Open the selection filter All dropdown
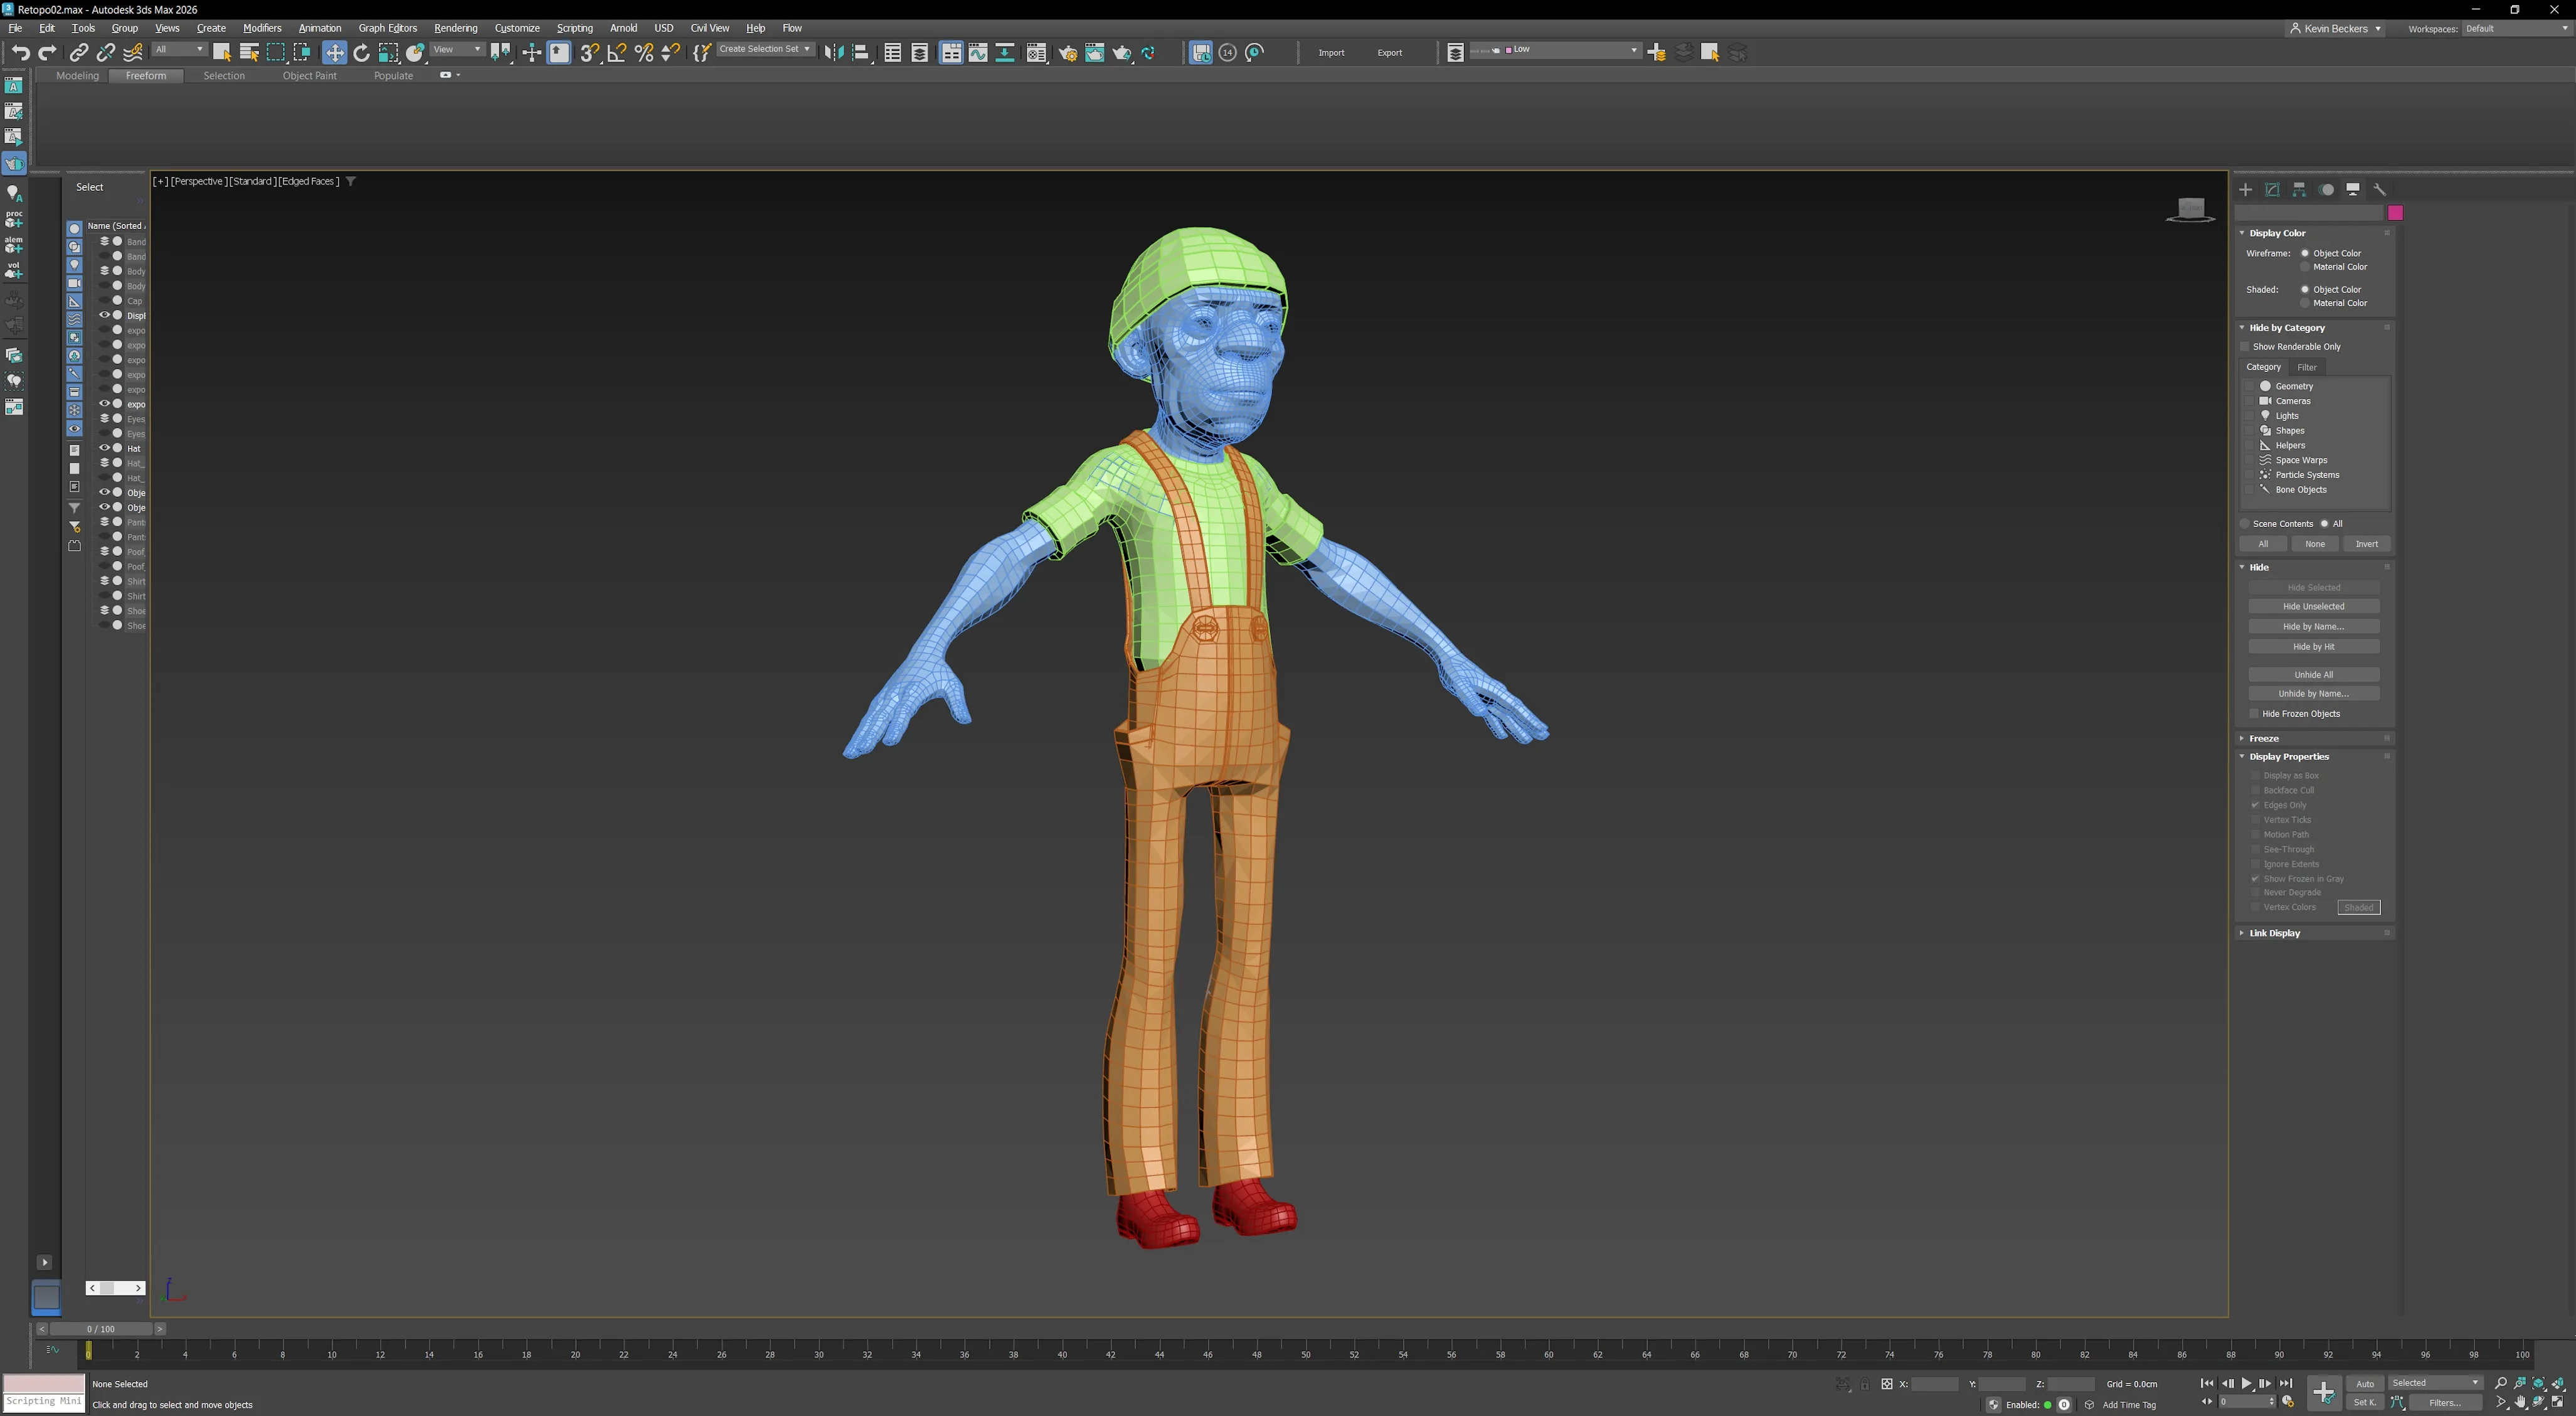 click(x=179, y=49)
